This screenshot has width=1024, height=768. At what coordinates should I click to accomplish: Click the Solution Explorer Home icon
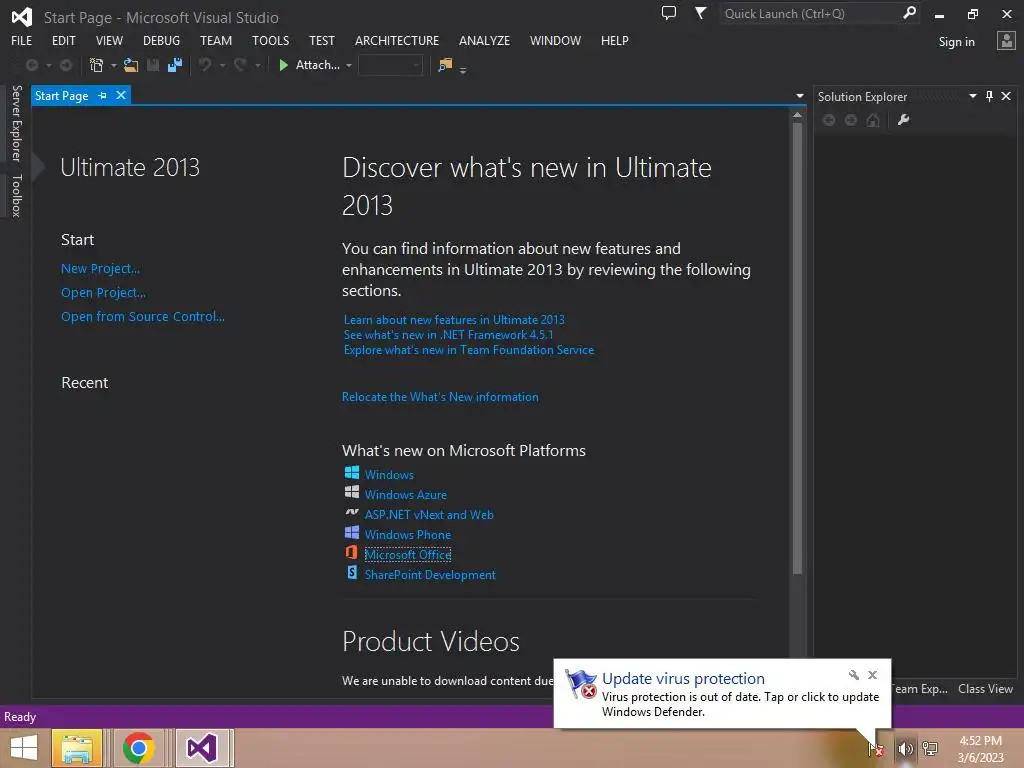(872, 120)
